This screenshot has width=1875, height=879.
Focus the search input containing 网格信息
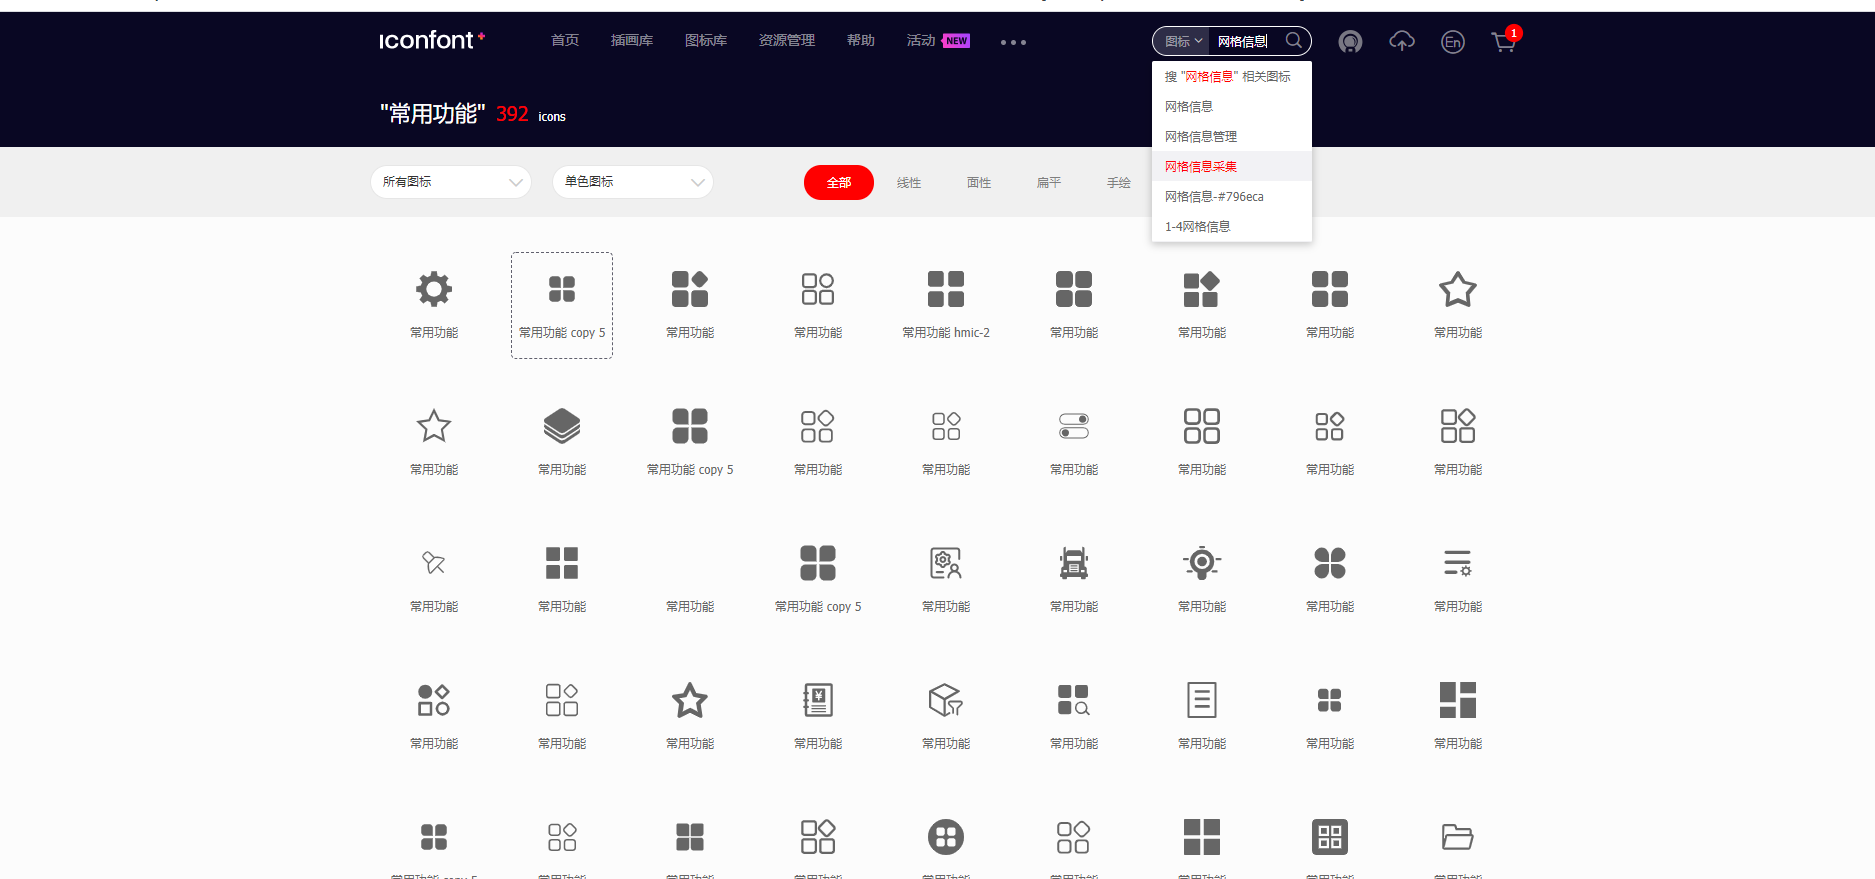click(1246, 41)
